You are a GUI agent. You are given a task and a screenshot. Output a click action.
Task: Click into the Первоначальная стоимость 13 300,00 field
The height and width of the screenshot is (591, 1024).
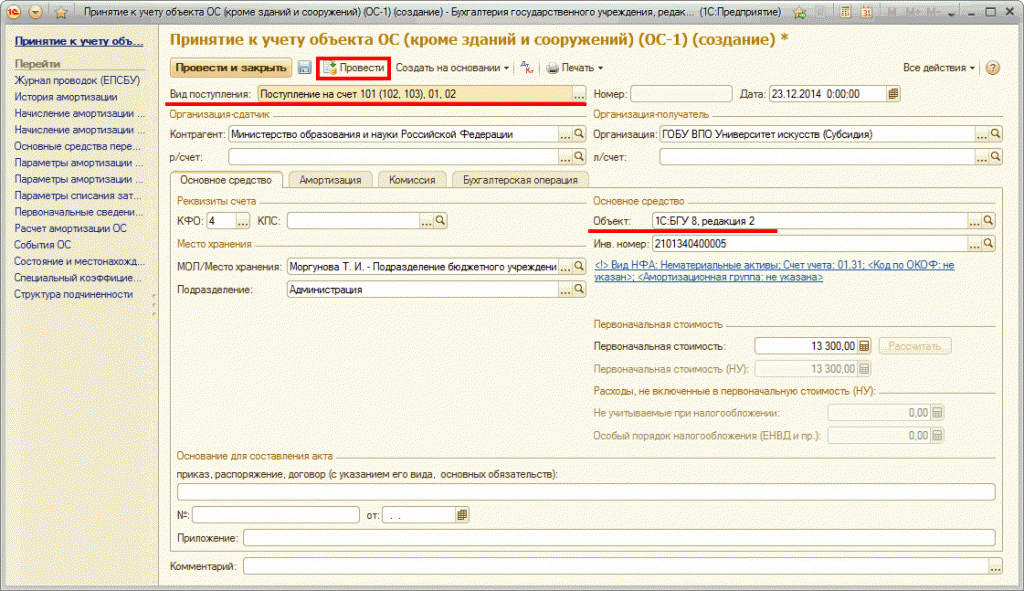807,346
